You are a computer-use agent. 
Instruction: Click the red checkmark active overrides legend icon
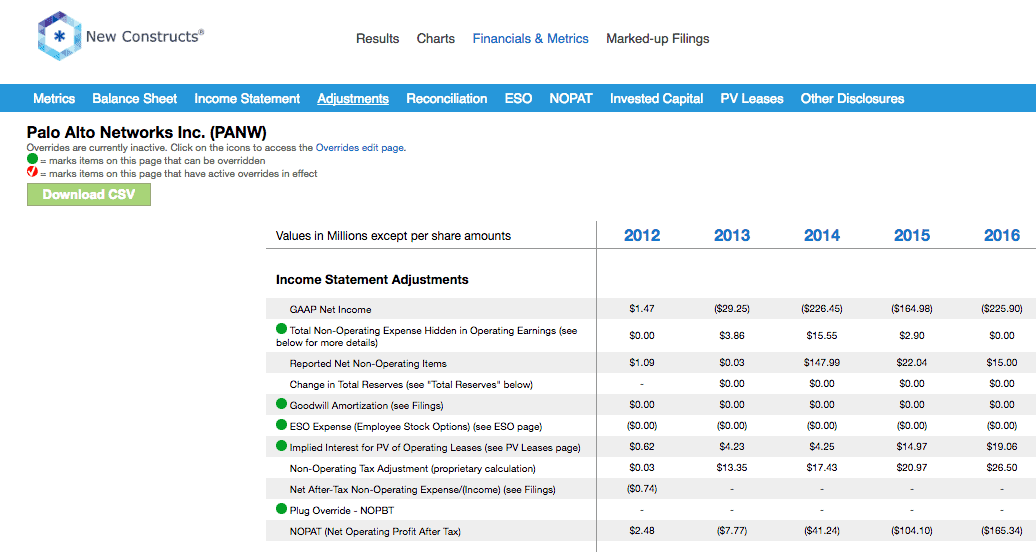(32, 172)
